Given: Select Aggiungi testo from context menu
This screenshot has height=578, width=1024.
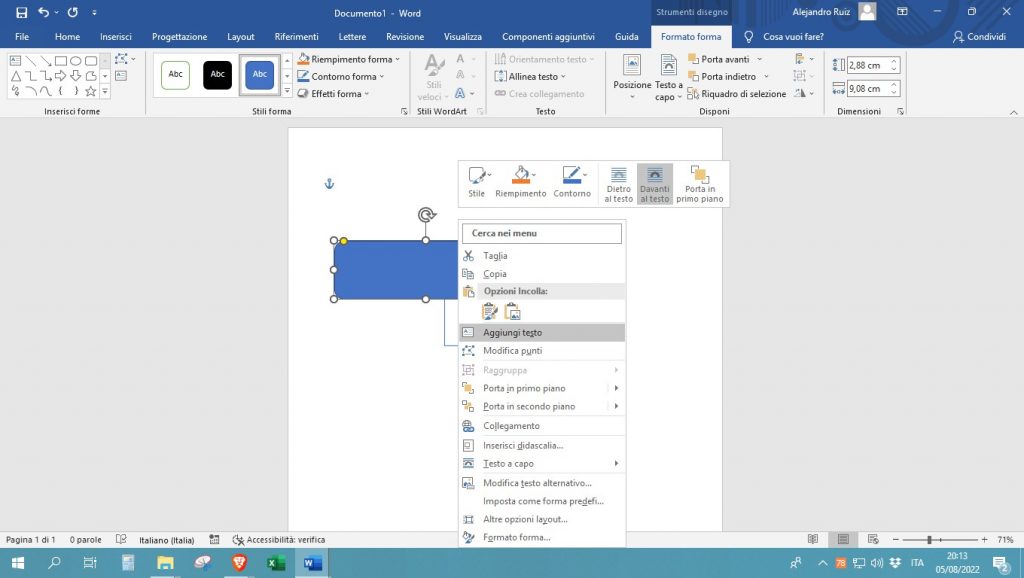Looking at the screenshot, I should 512,332.
